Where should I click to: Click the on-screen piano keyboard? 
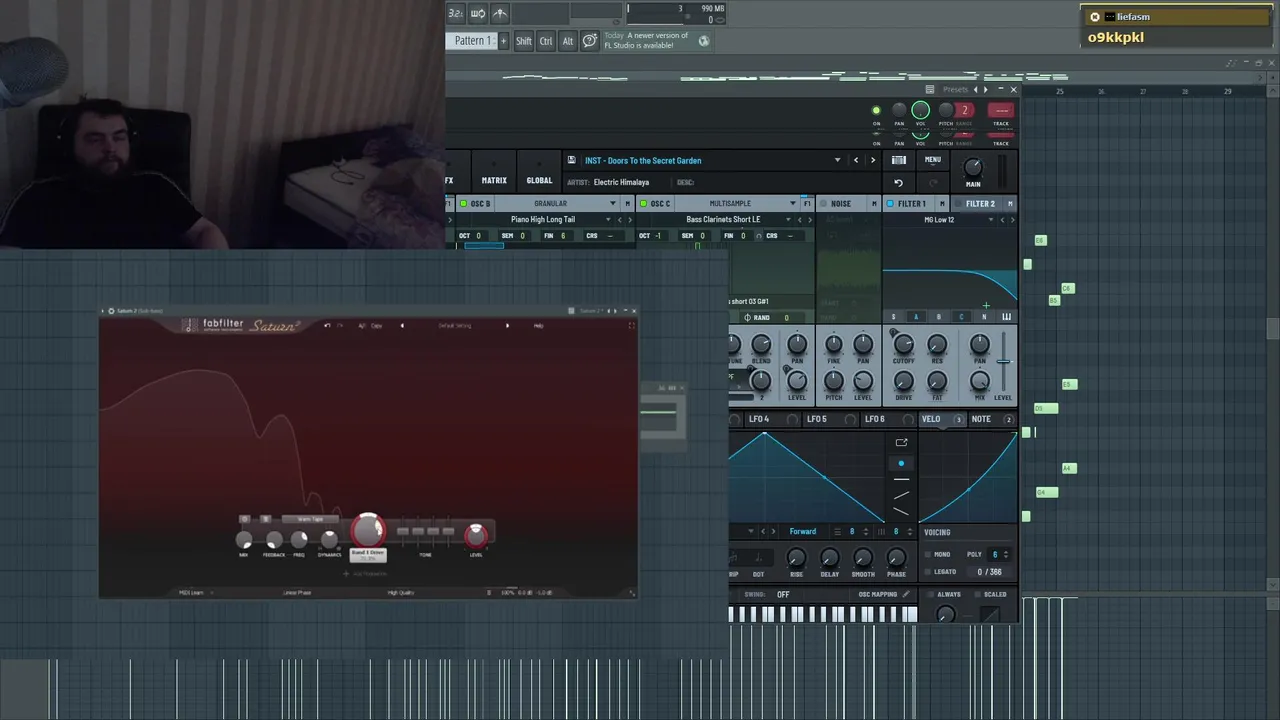[x=822, y=614]
